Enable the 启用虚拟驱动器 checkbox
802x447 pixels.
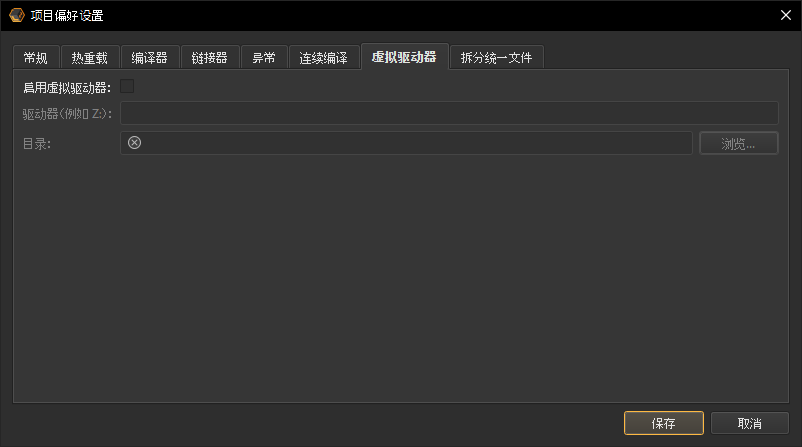click(x=127, y=86)
